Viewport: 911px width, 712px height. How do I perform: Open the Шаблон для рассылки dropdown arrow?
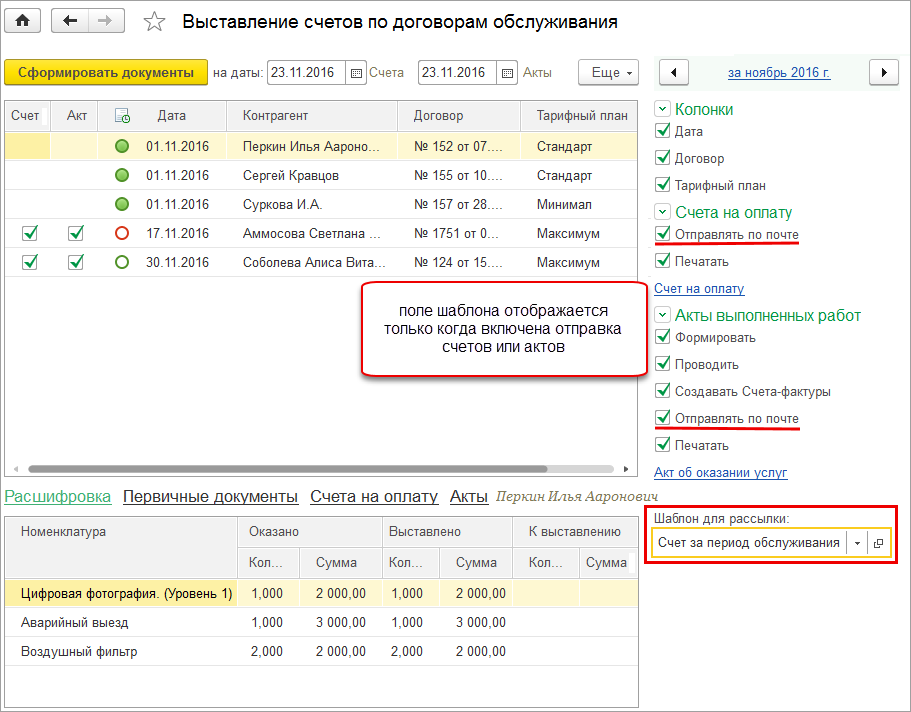pos(858,543)
